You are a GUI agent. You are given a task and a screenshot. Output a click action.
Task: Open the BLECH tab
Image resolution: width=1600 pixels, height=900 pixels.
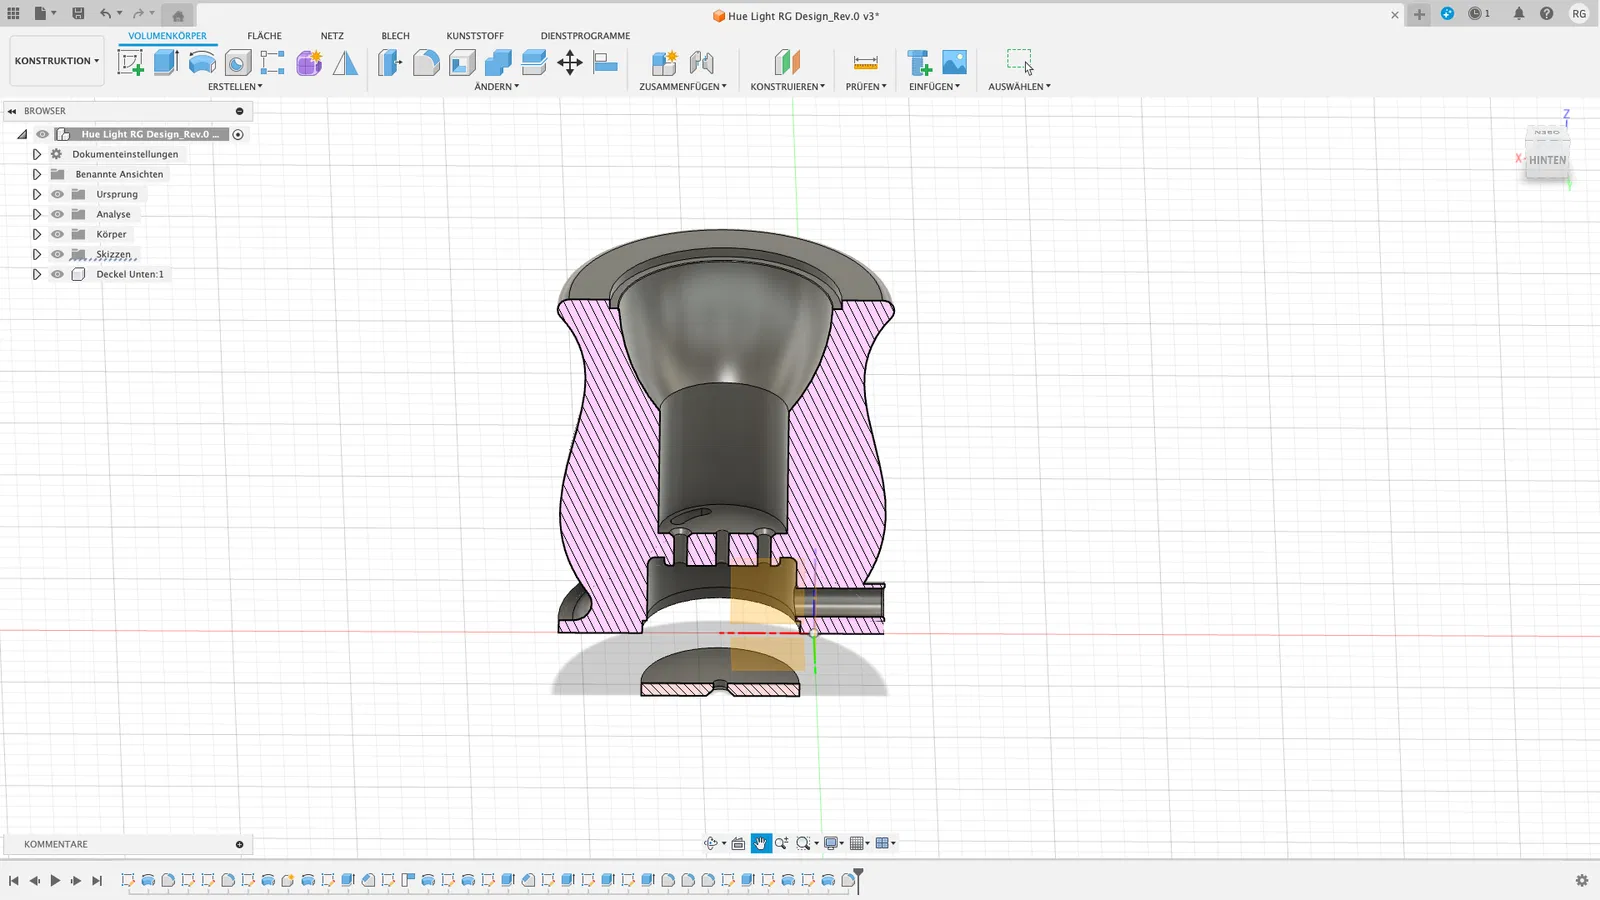[395, 36]
